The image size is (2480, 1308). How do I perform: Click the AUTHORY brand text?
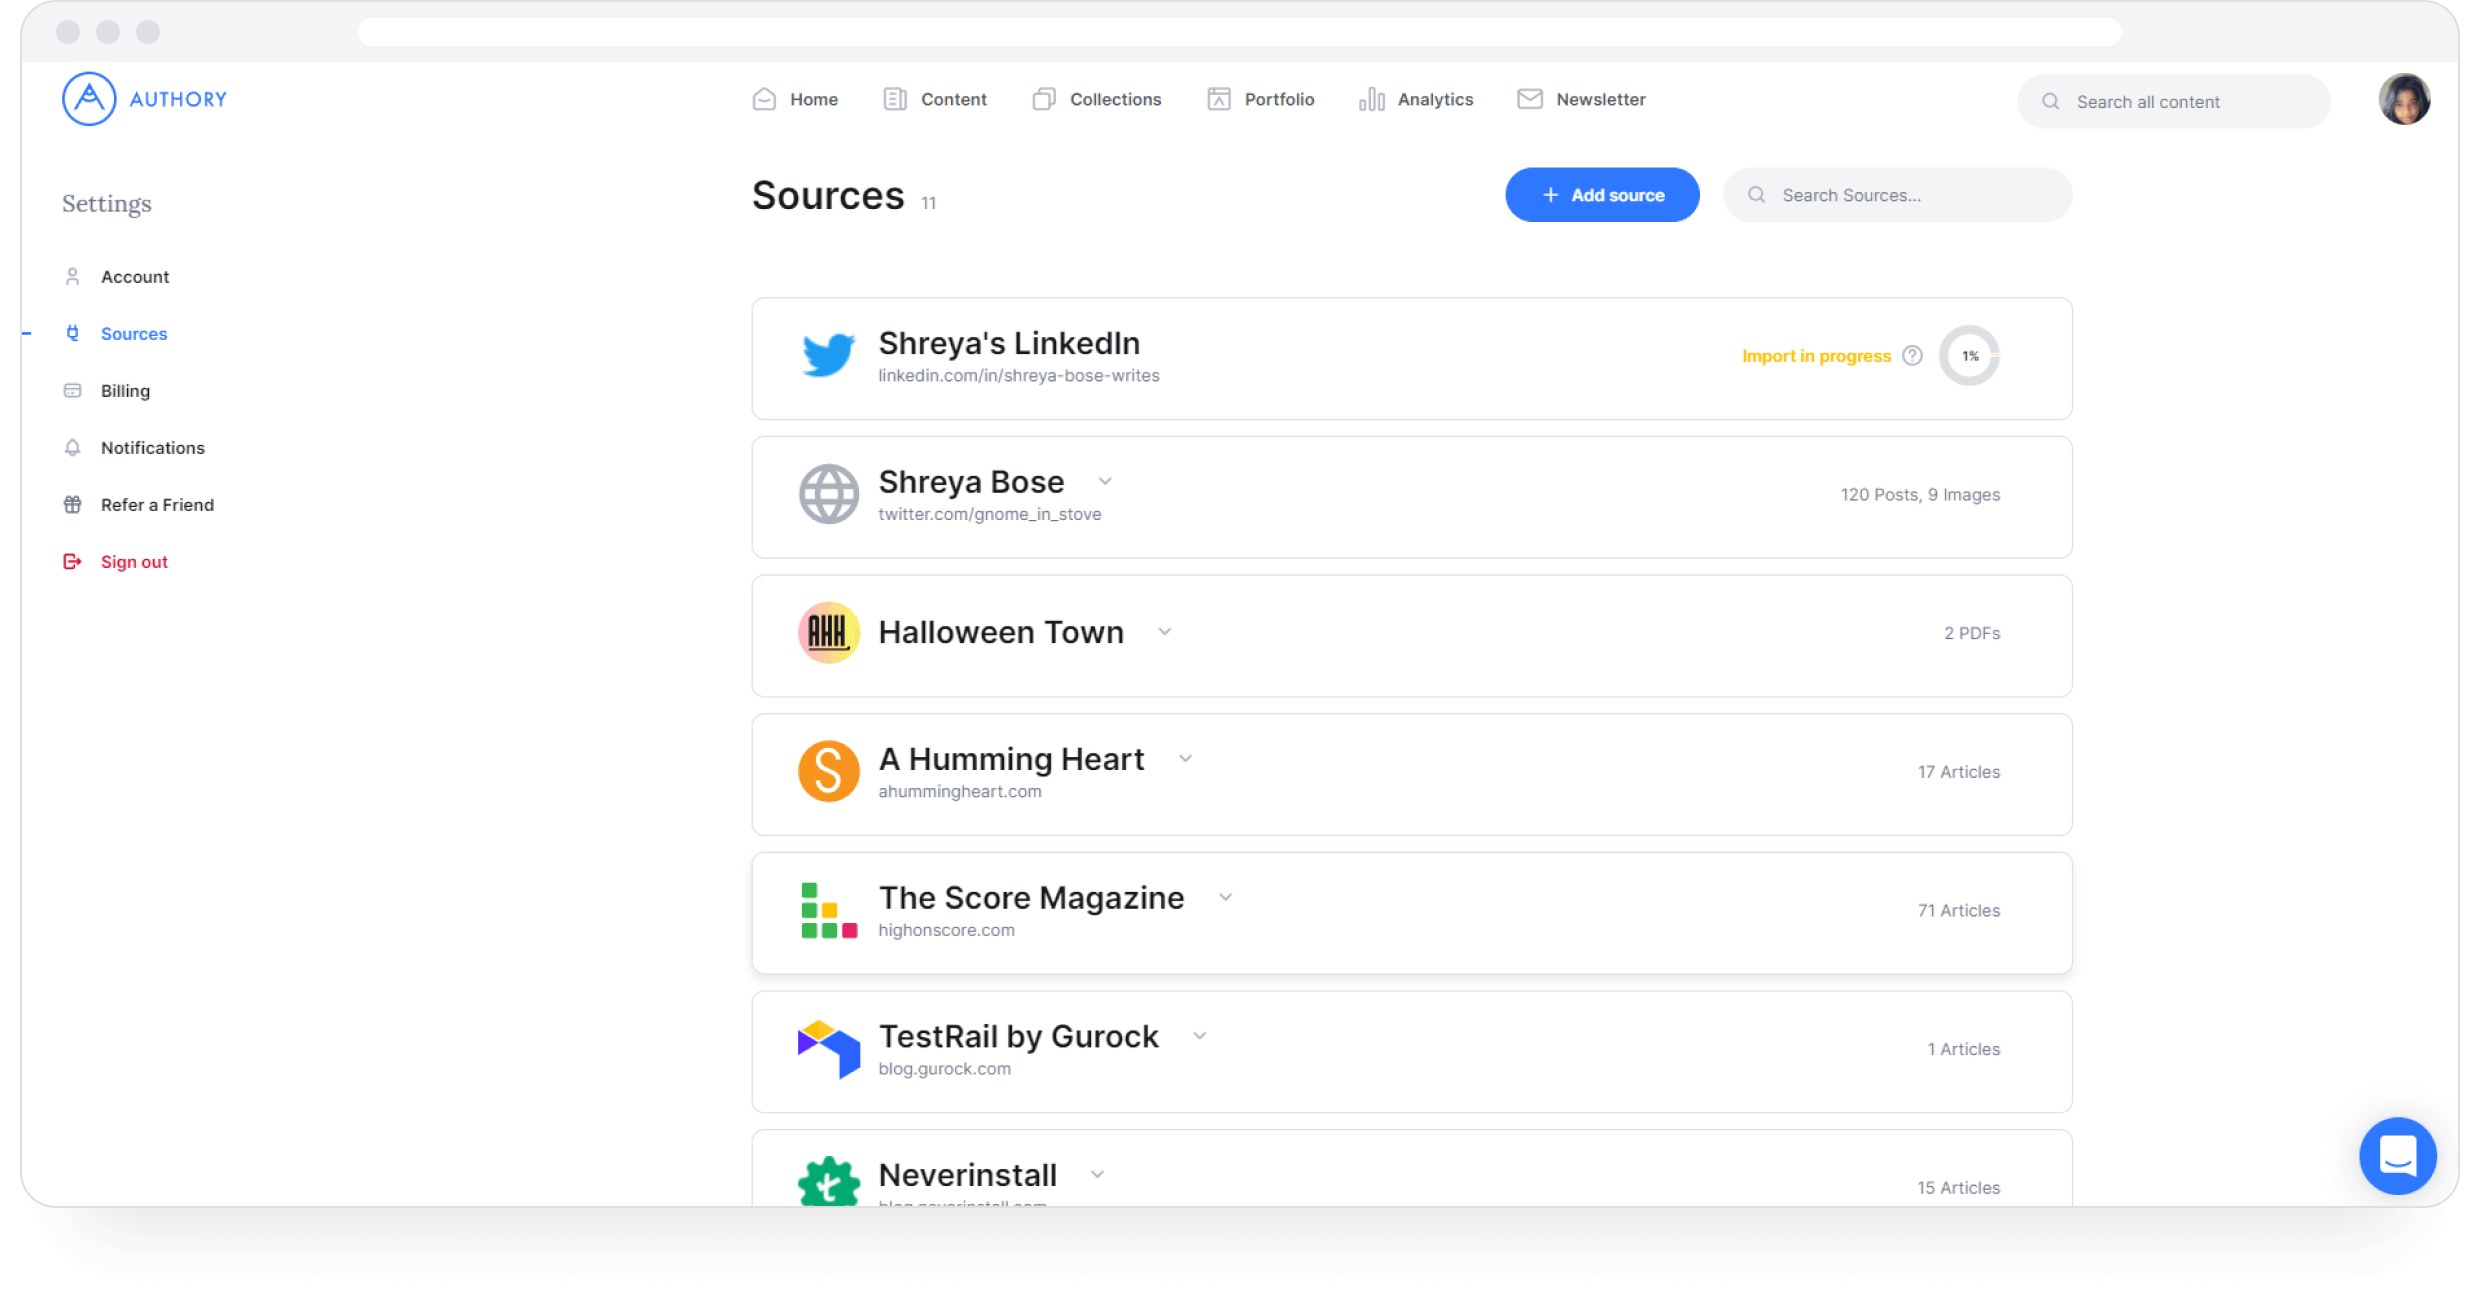click(178, 99)
